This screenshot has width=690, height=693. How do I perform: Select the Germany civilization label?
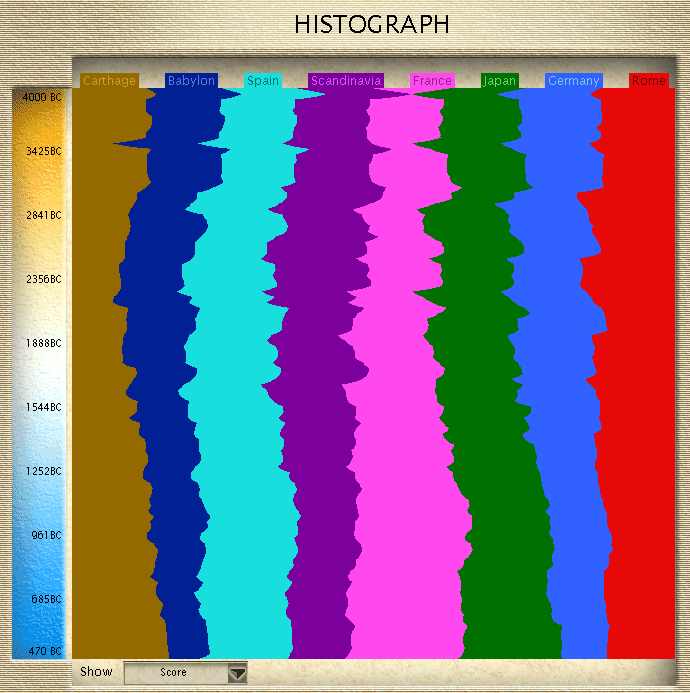pyautogui.click(x=574, y=80)
